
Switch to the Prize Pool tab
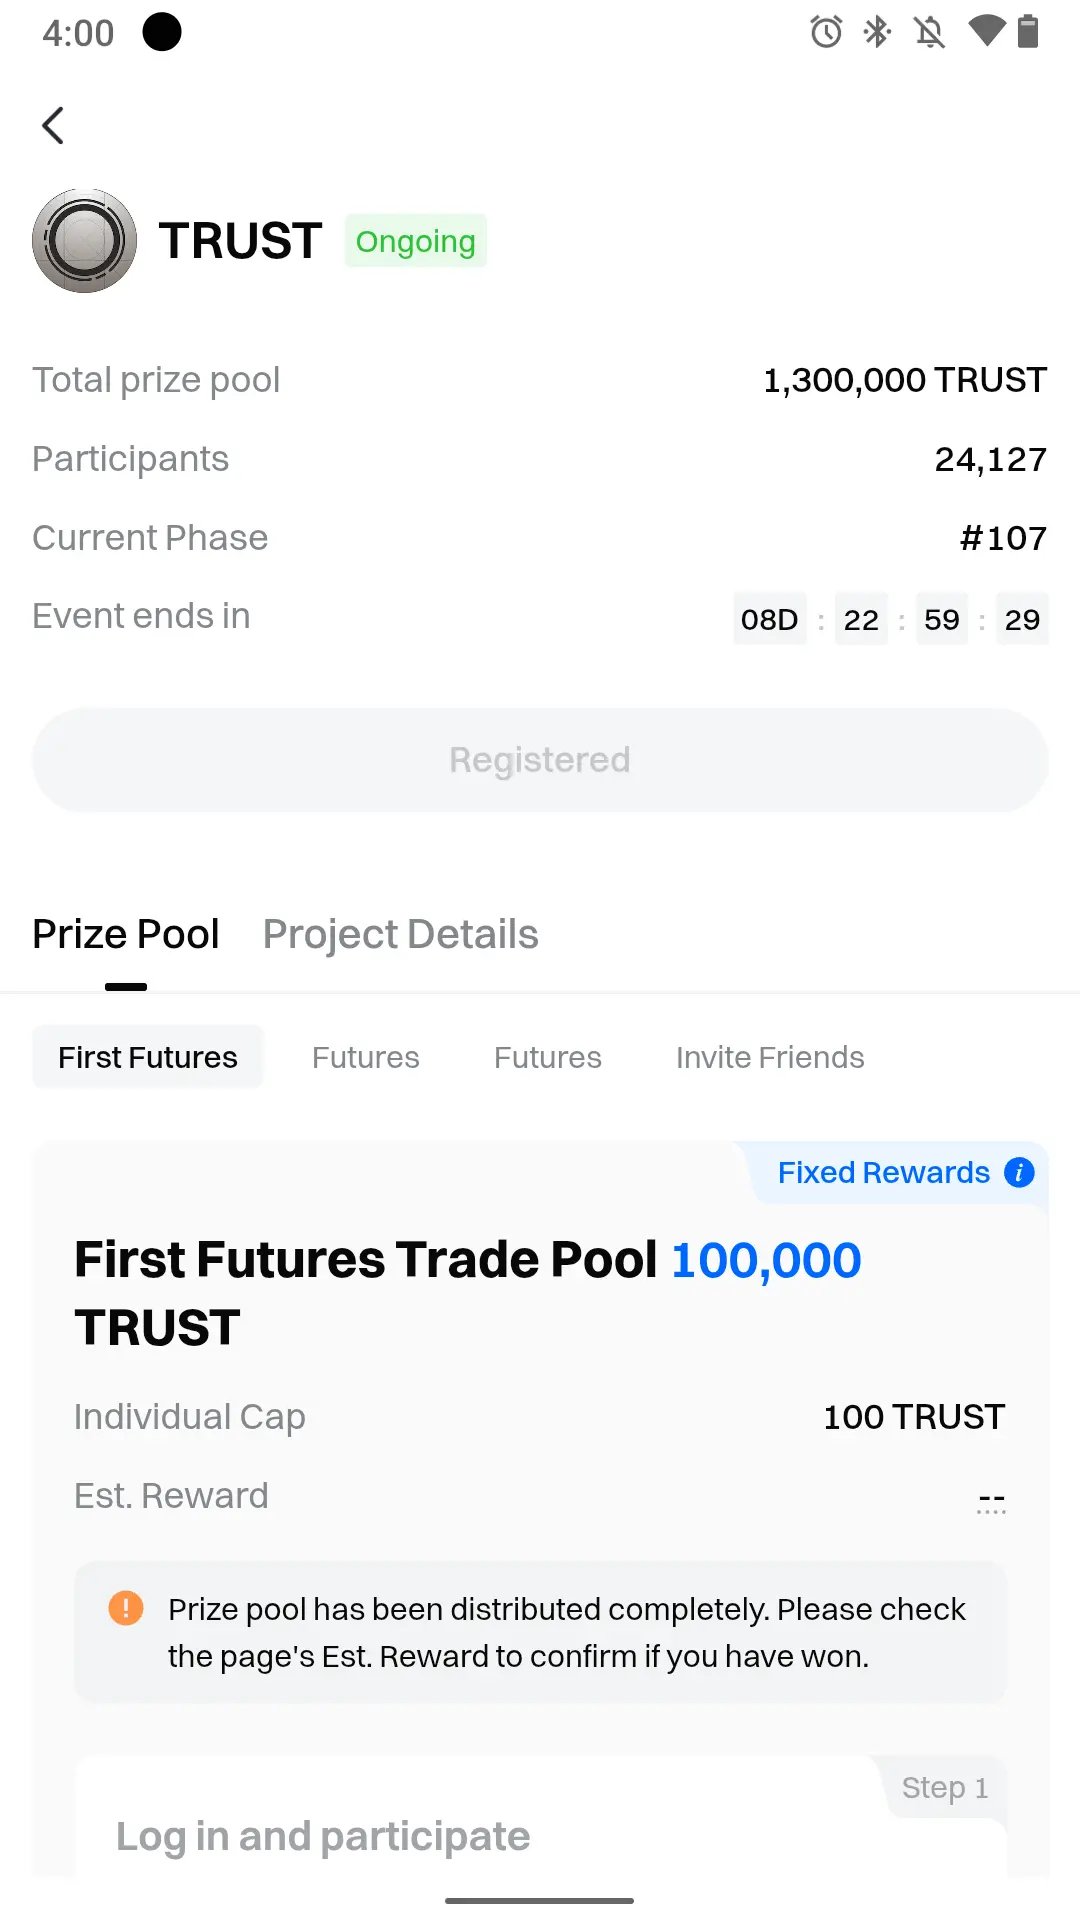(126, 934)
